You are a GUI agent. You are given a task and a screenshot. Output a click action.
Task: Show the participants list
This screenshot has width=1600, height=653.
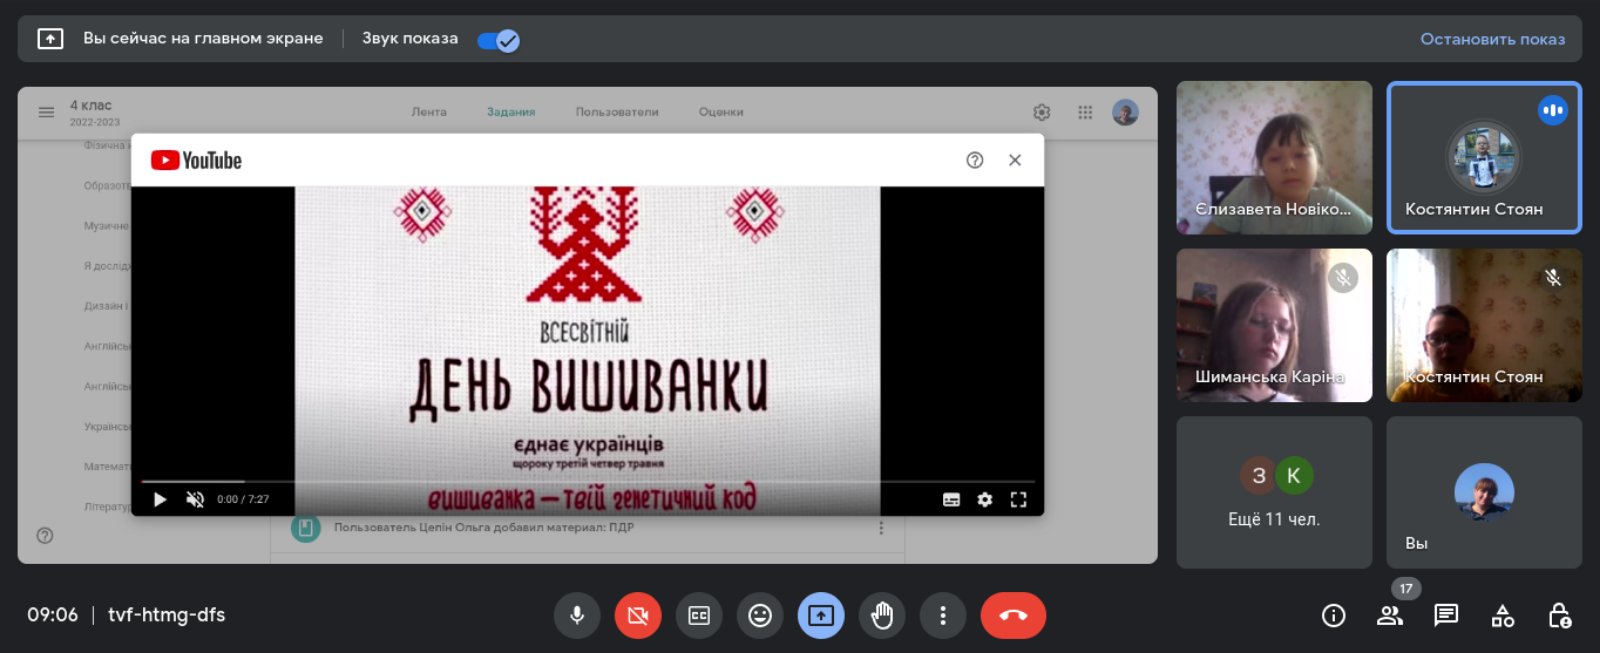coord(1389,616)
